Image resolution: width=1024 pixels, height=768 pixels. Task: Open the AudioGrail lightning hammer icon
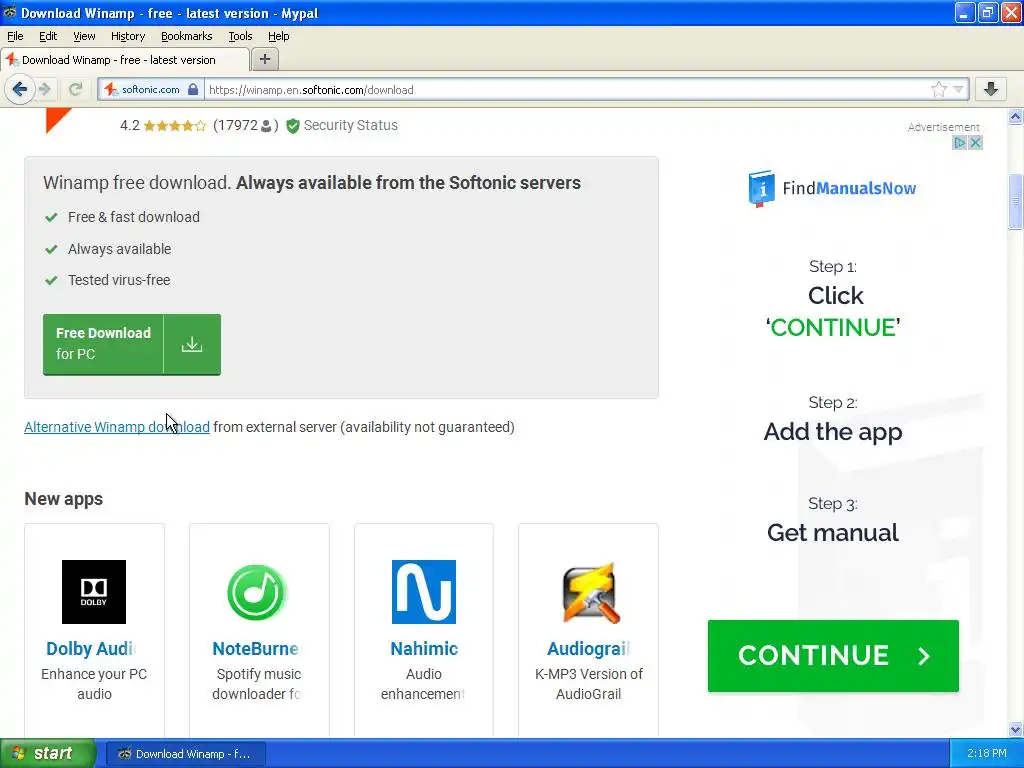[x=589, y=592]
